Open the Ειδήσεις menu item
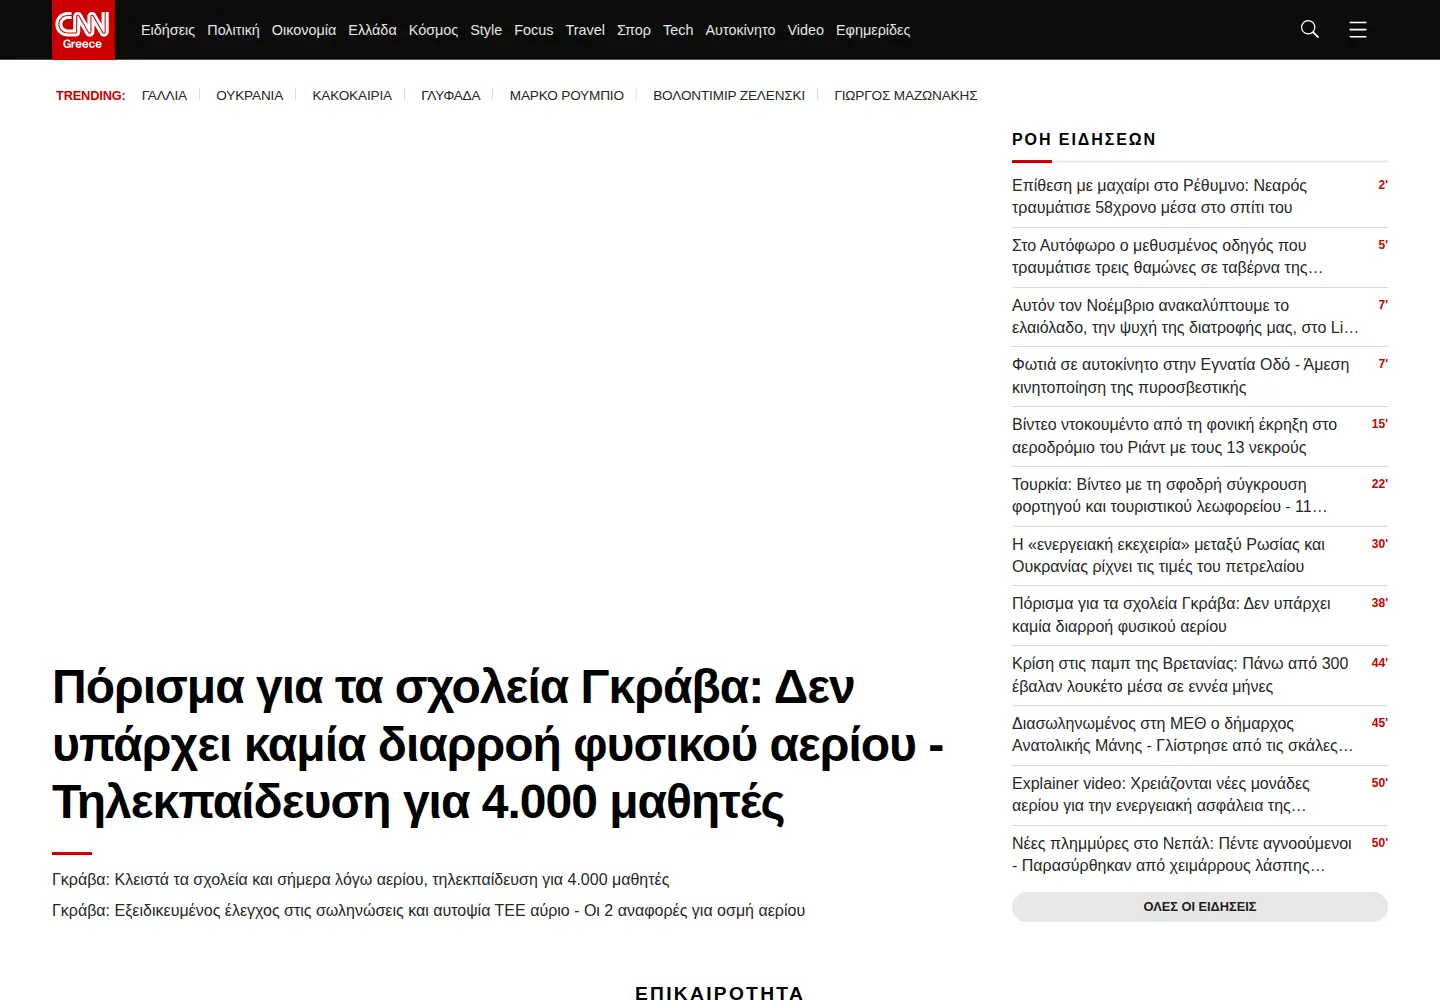Screen dimensions: 1440x1000 point(168,30)
